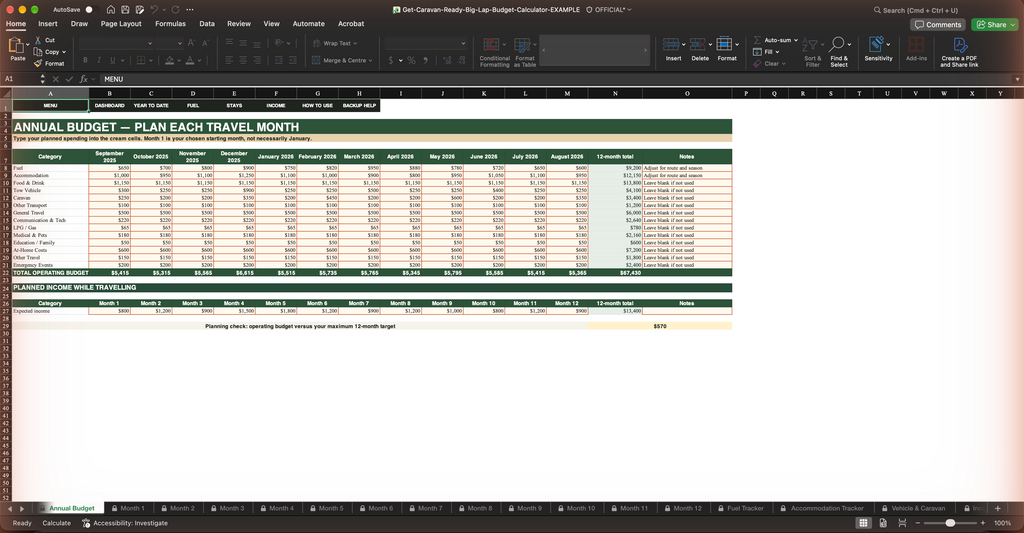Click the Paste clipboard icon
1024x533 pixels.
pyautogui.click(x=17, y=46)
